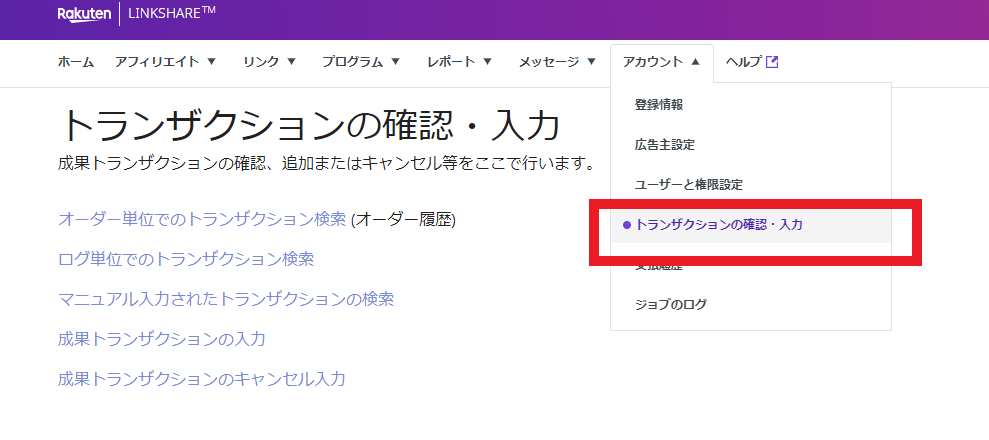
Task: Click the 成果トランザクションの入力 link
Action: [162, 339]
